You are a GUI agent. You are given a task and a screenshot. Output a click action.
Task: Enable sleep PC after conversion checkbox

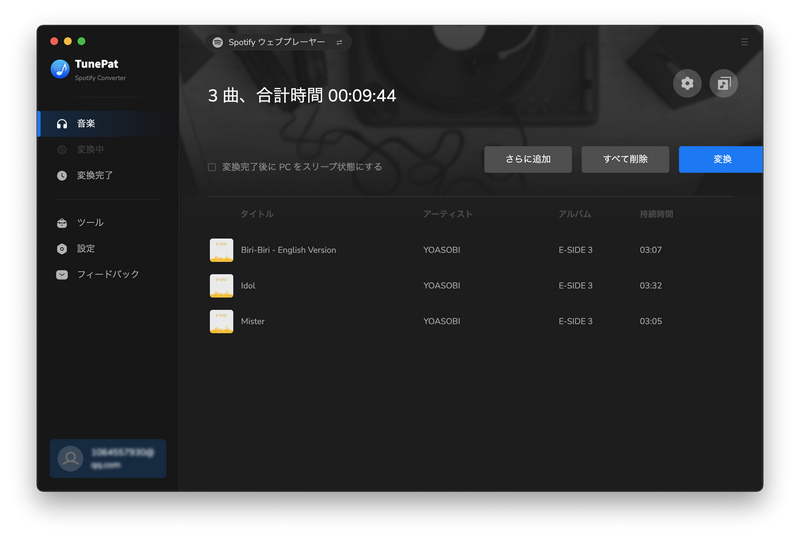pyautogui.click(x=212, y=167)
